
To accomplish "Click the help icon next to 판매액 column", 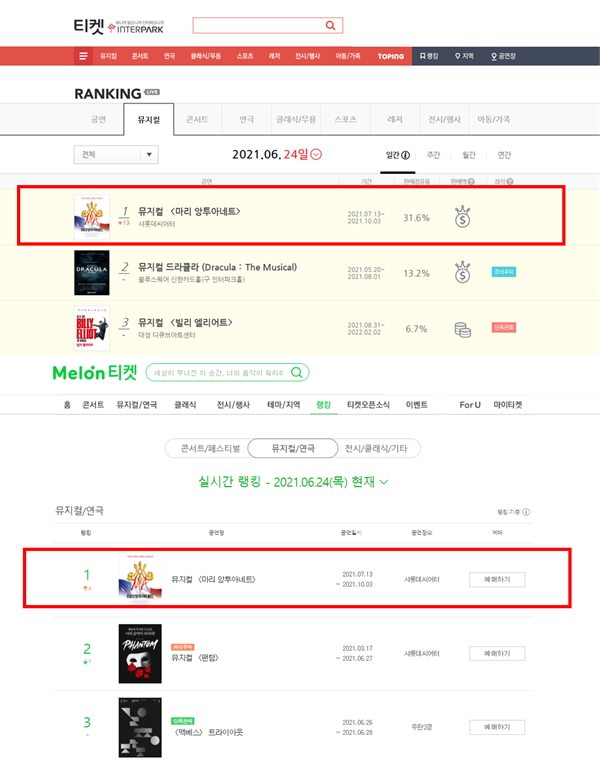I will click(471, 182).
